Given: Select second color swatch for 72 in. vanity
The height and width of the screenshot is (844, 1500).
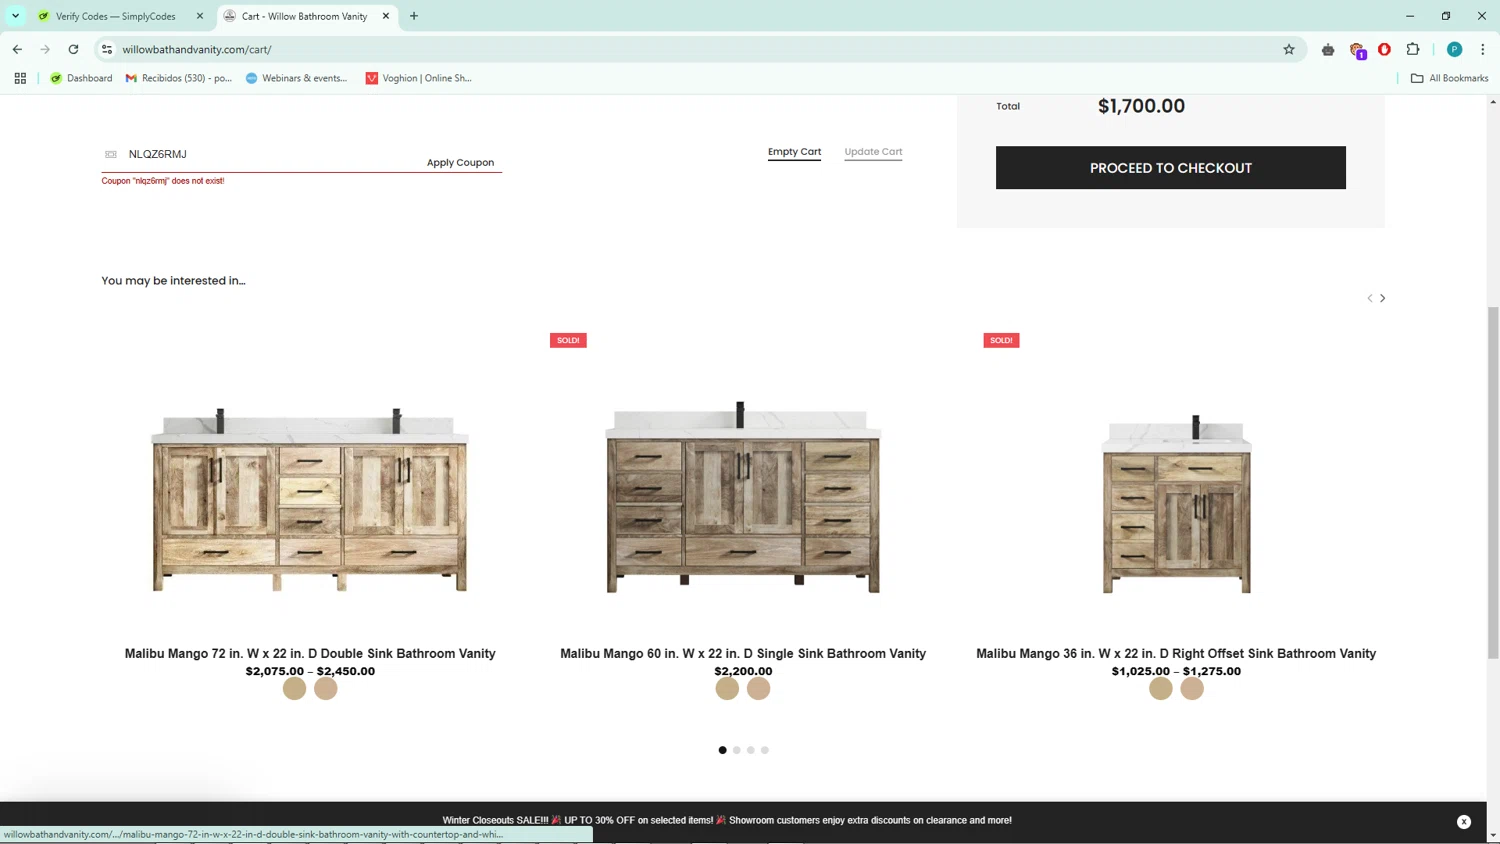Looking at the screenshot, I should point(326,688).
